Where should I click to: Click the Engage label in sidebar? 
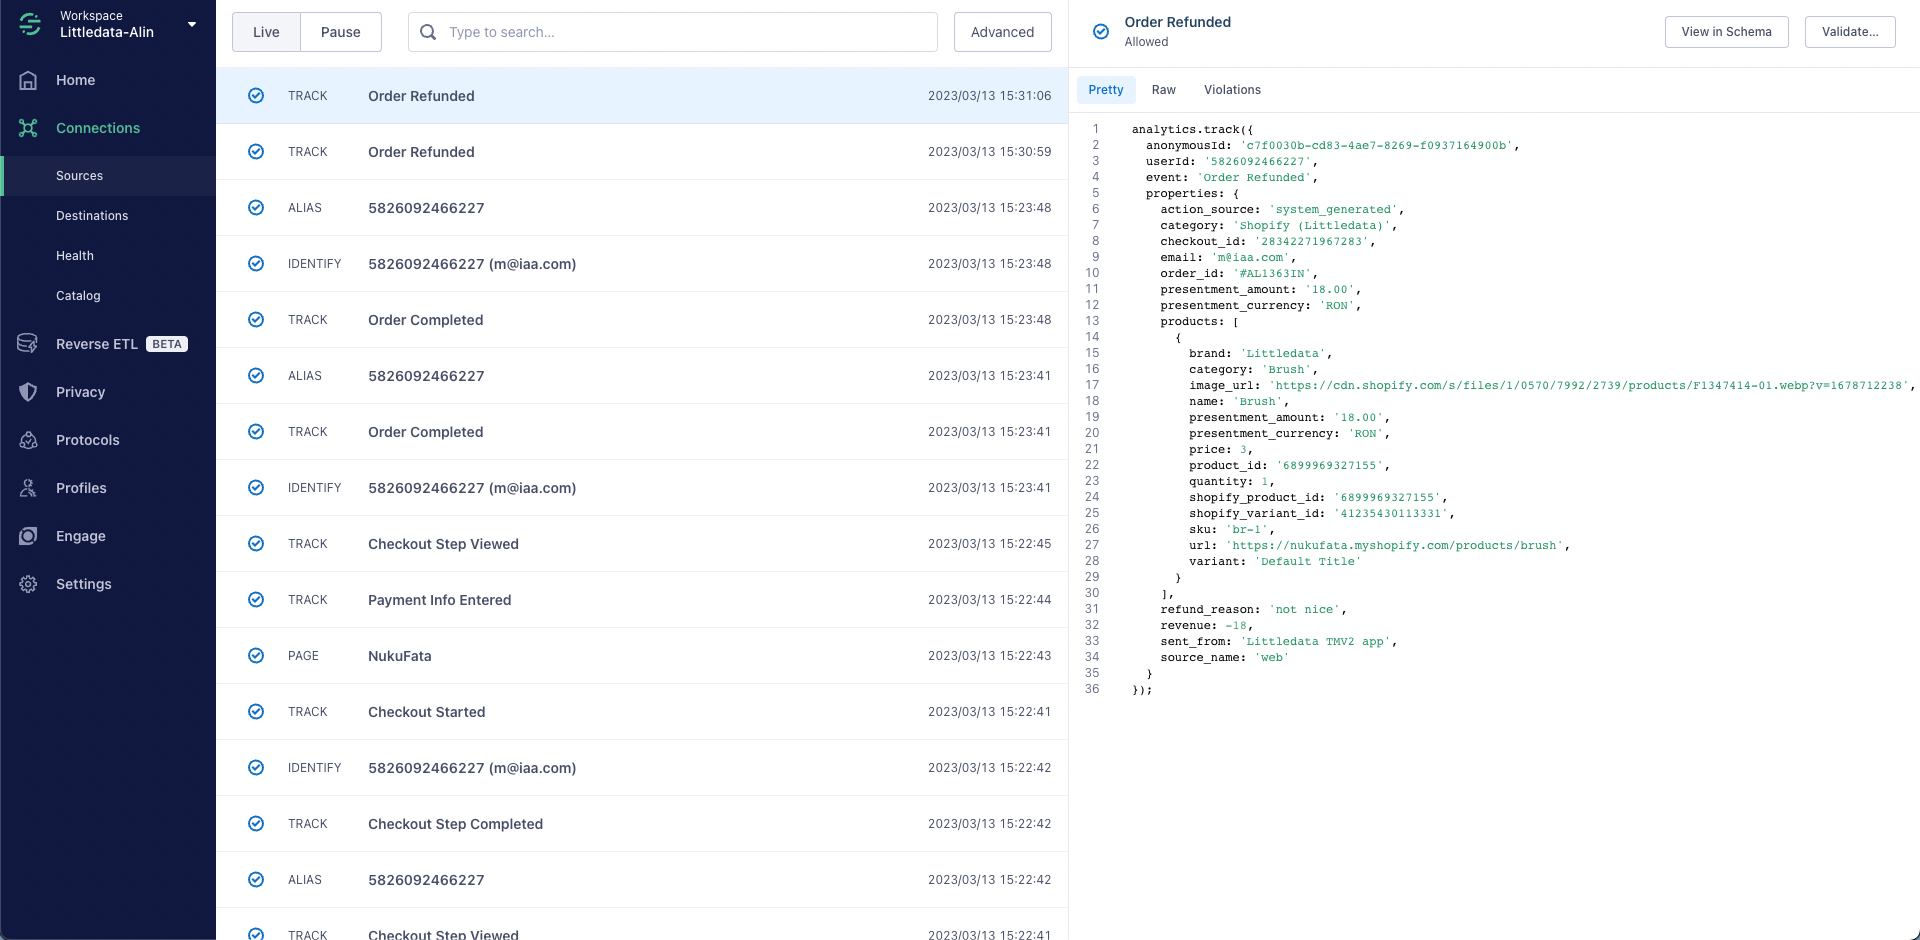point(81,536)
